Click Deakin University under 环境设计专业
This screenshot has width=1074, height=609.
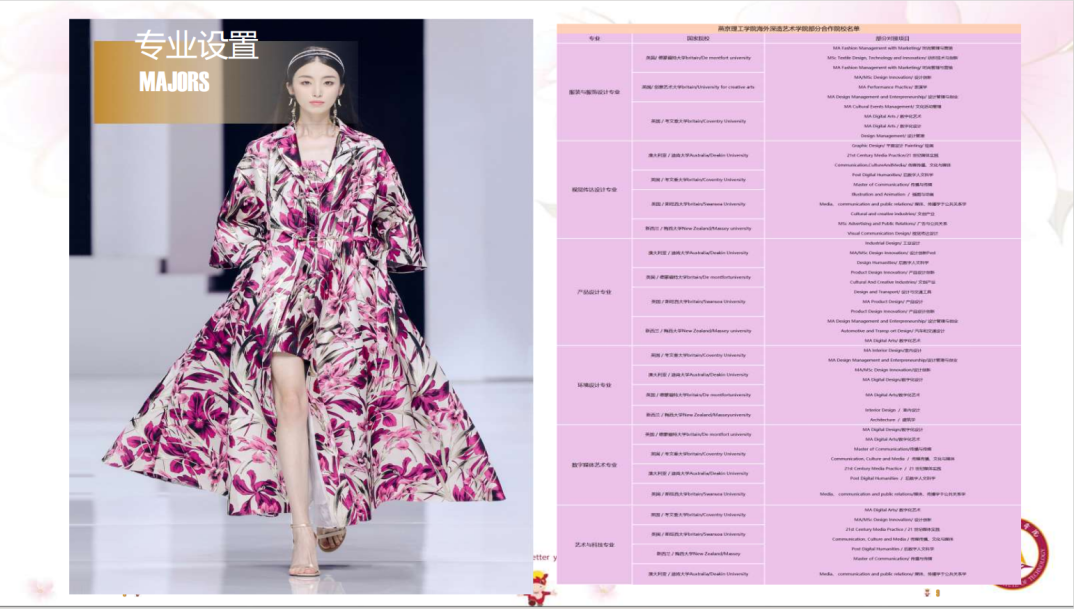click(x=698, y=375)
